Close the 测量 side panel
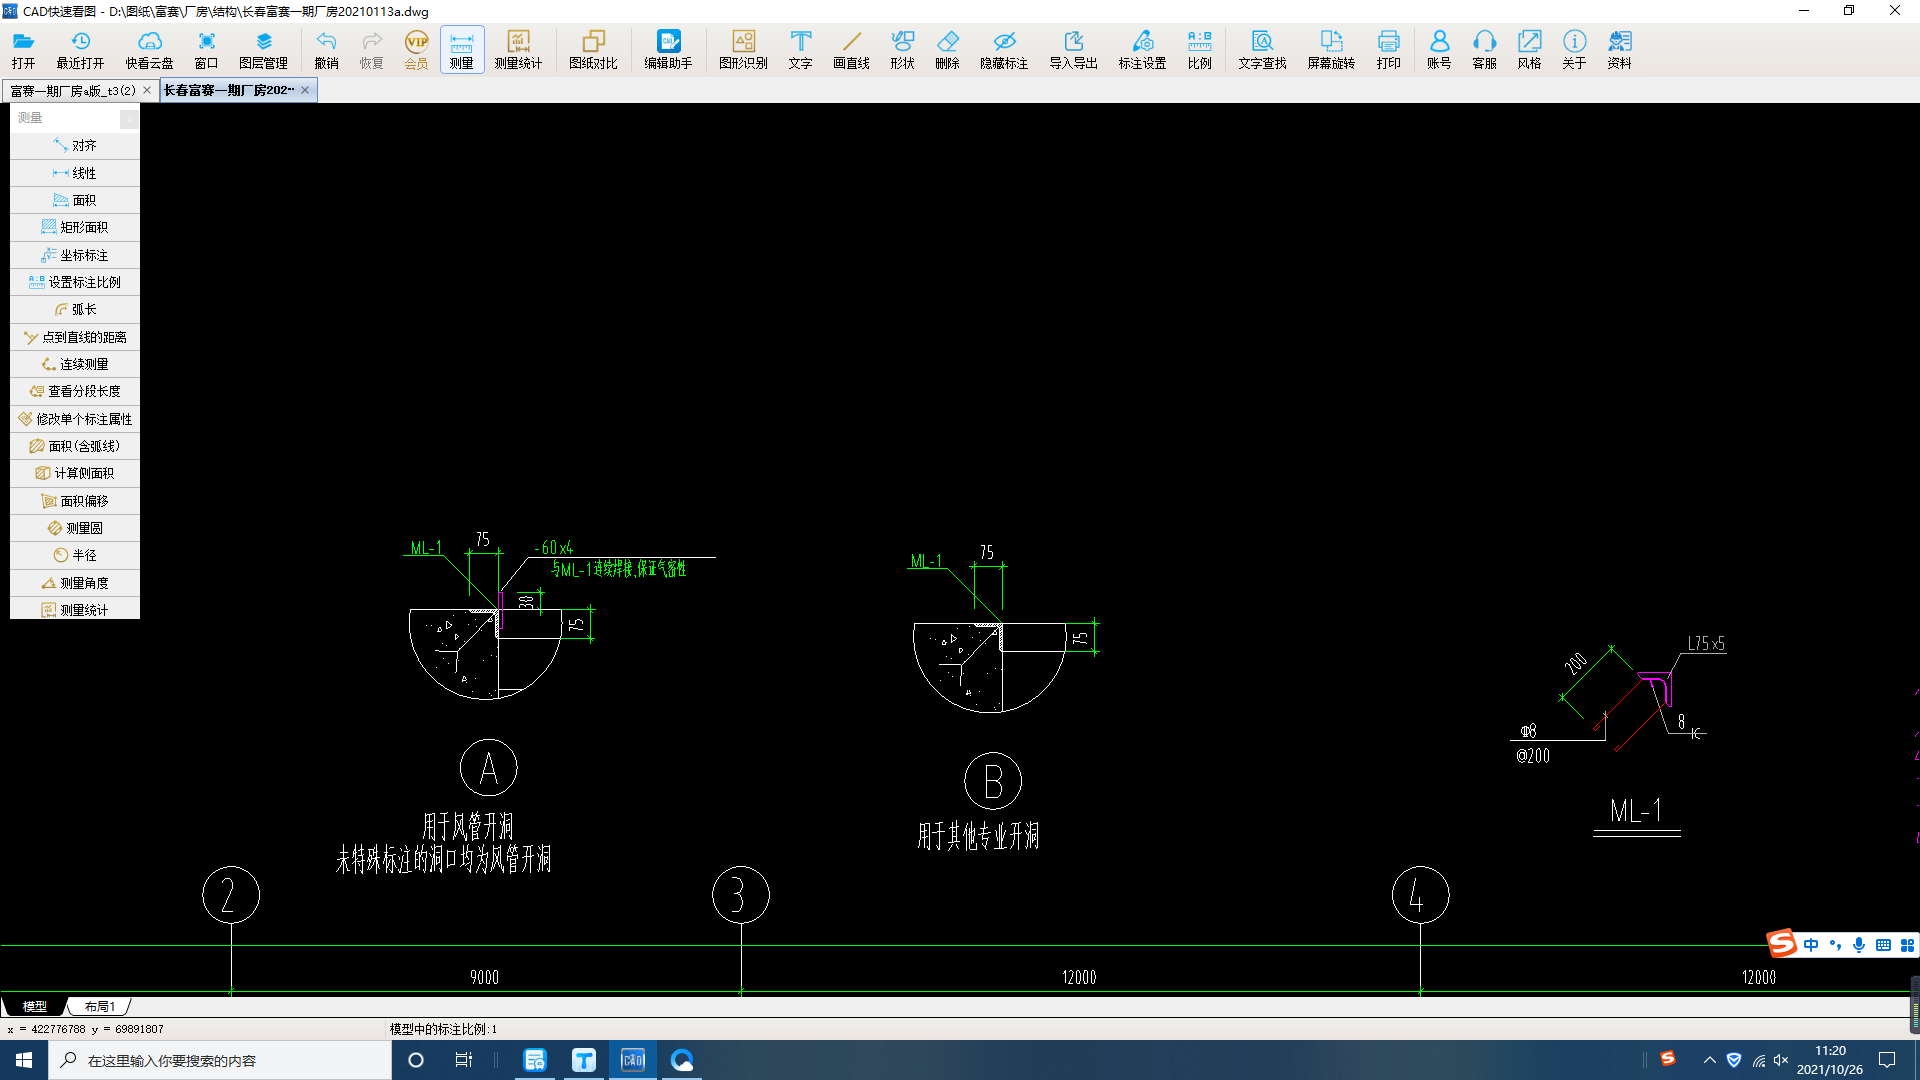1920x1080 pixels. tap(129, 119)
